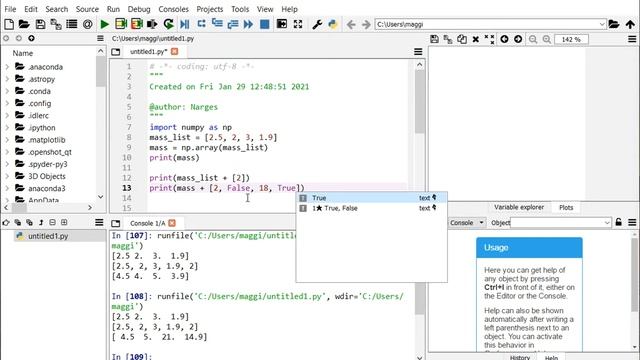Expand the .matplotlib folder
Viewport: 640px width, 360px height.
7,140
